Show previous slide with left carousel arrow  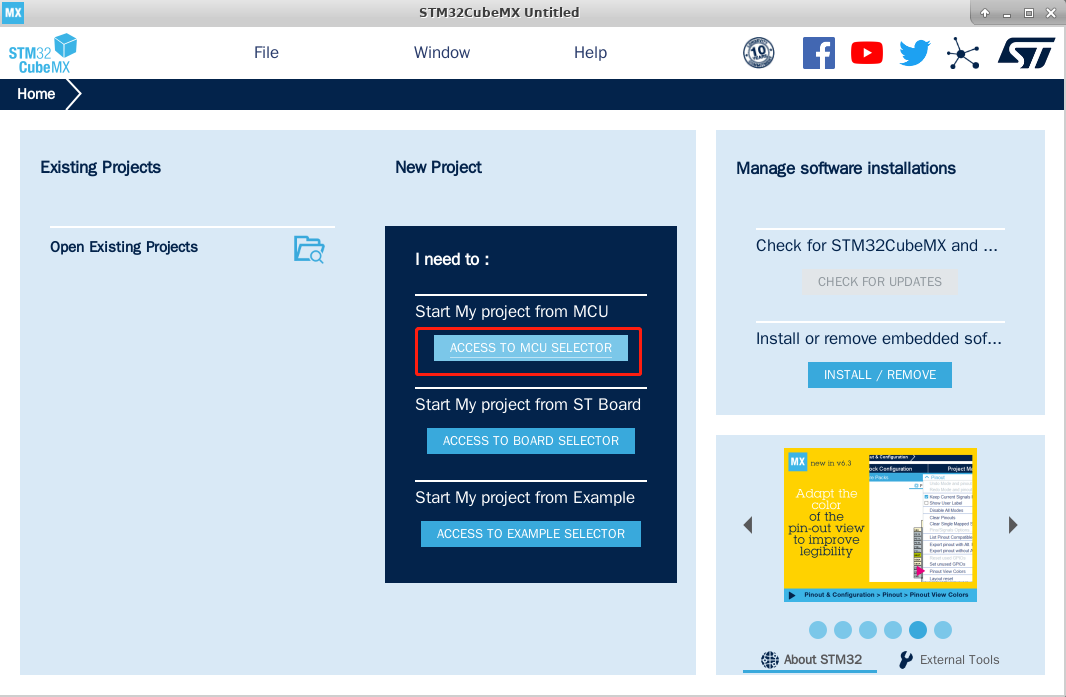(747, 525)
